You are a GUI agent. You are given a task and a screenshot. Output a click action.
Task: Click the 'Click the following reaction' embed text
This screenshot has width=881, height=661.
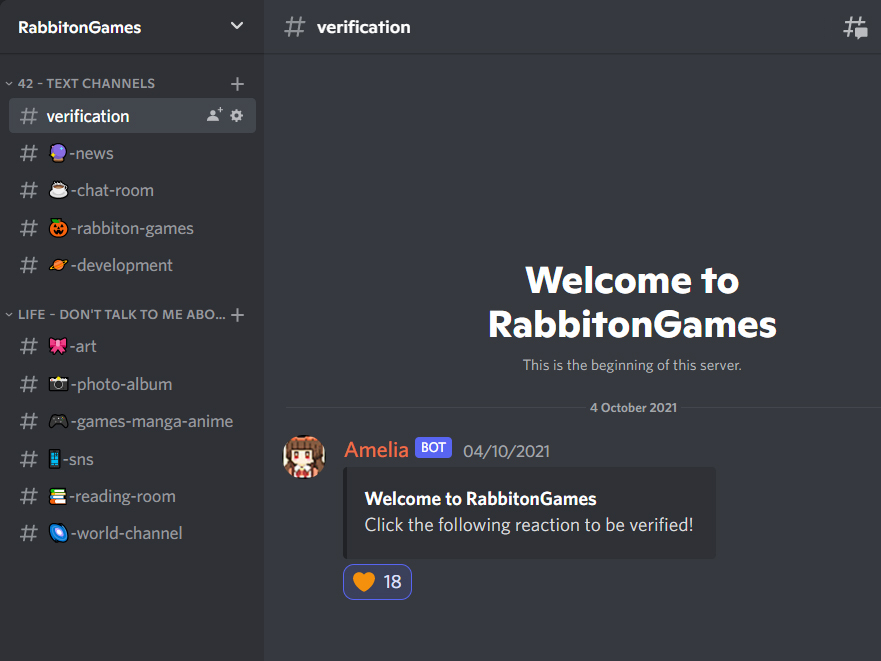click(529, 525)
